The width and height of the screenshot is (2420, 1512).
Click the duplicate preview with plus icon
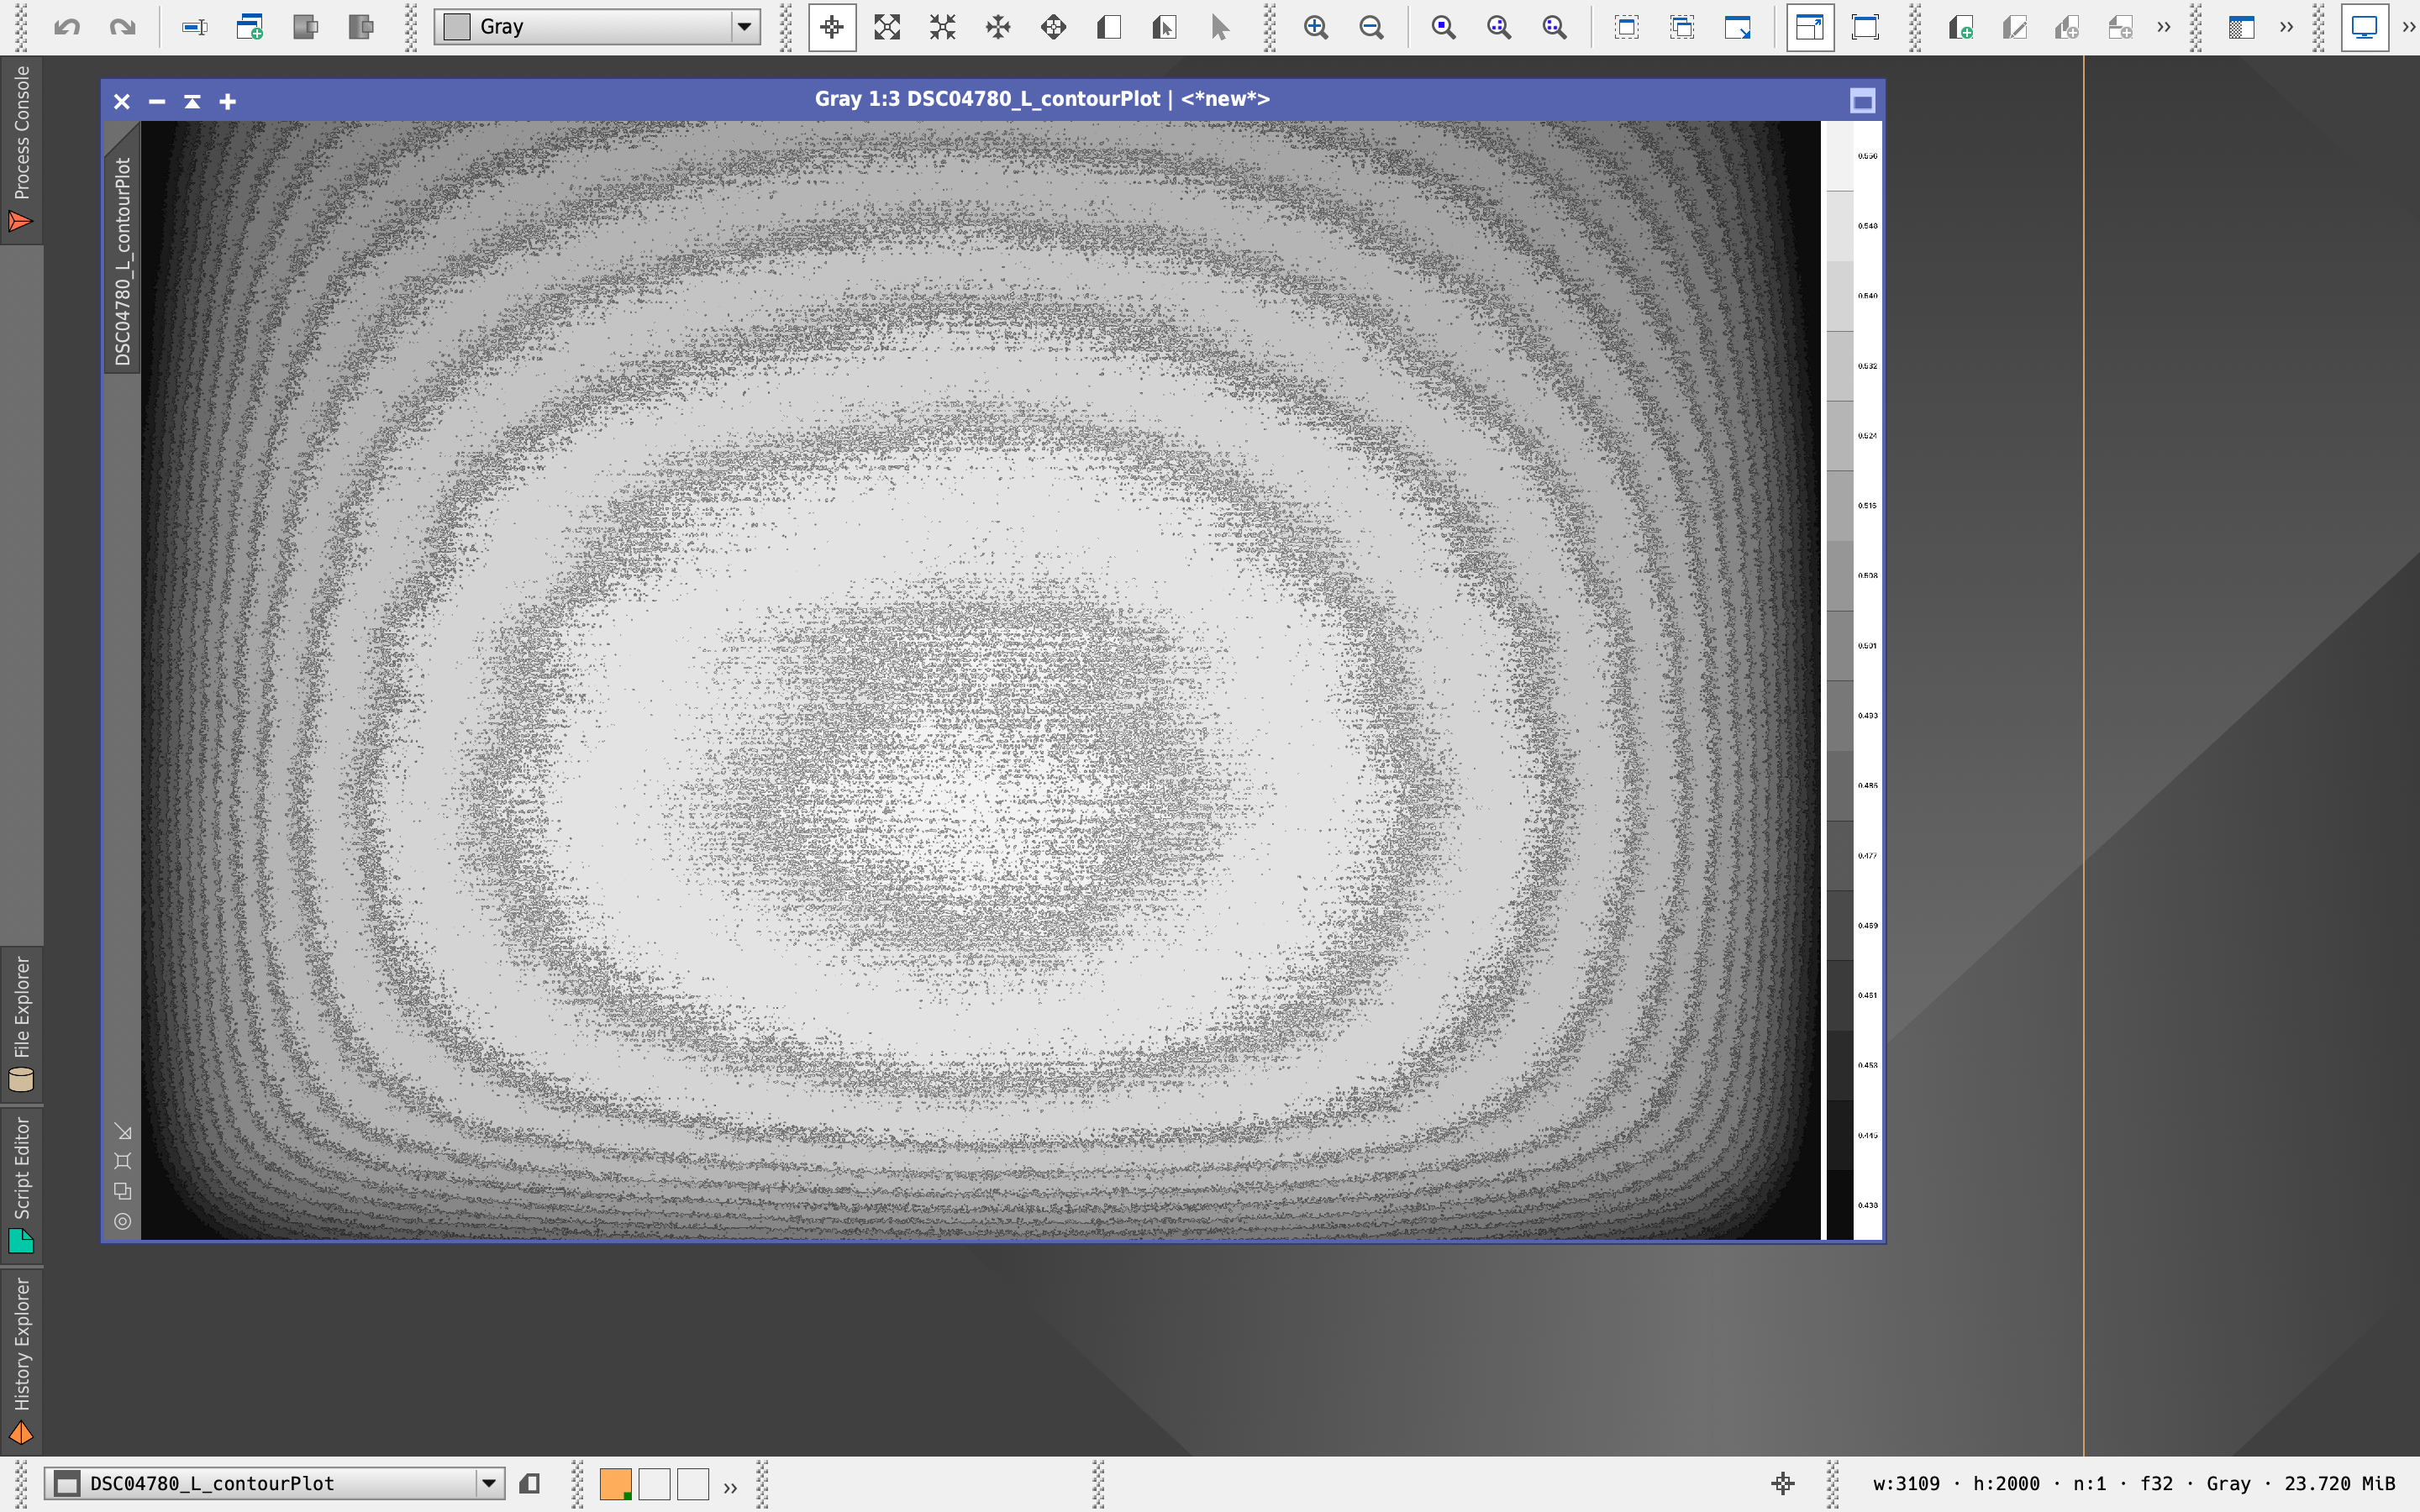(2067, 27)
